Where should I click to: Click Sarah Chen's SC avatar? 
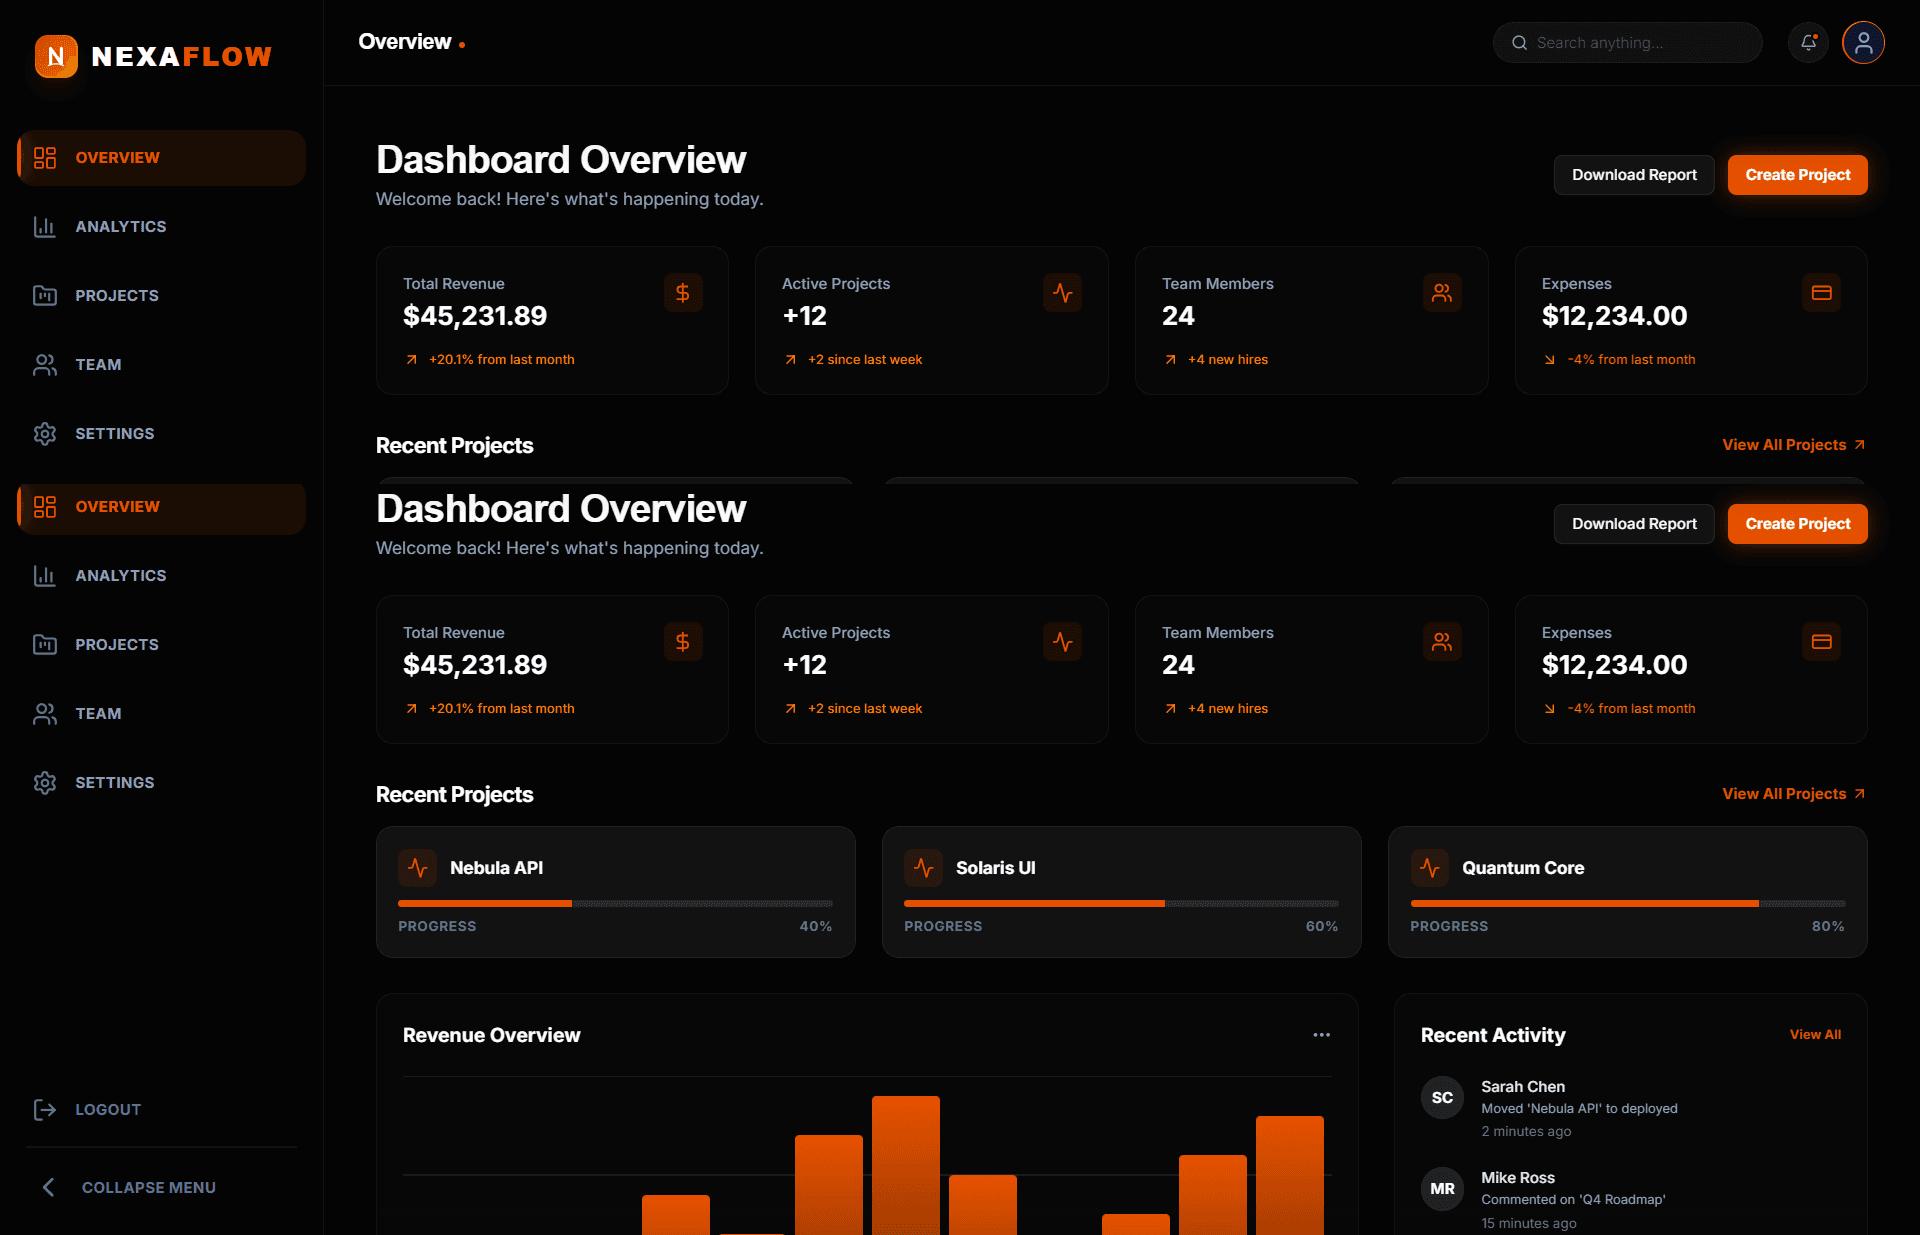(1442, 1098)
